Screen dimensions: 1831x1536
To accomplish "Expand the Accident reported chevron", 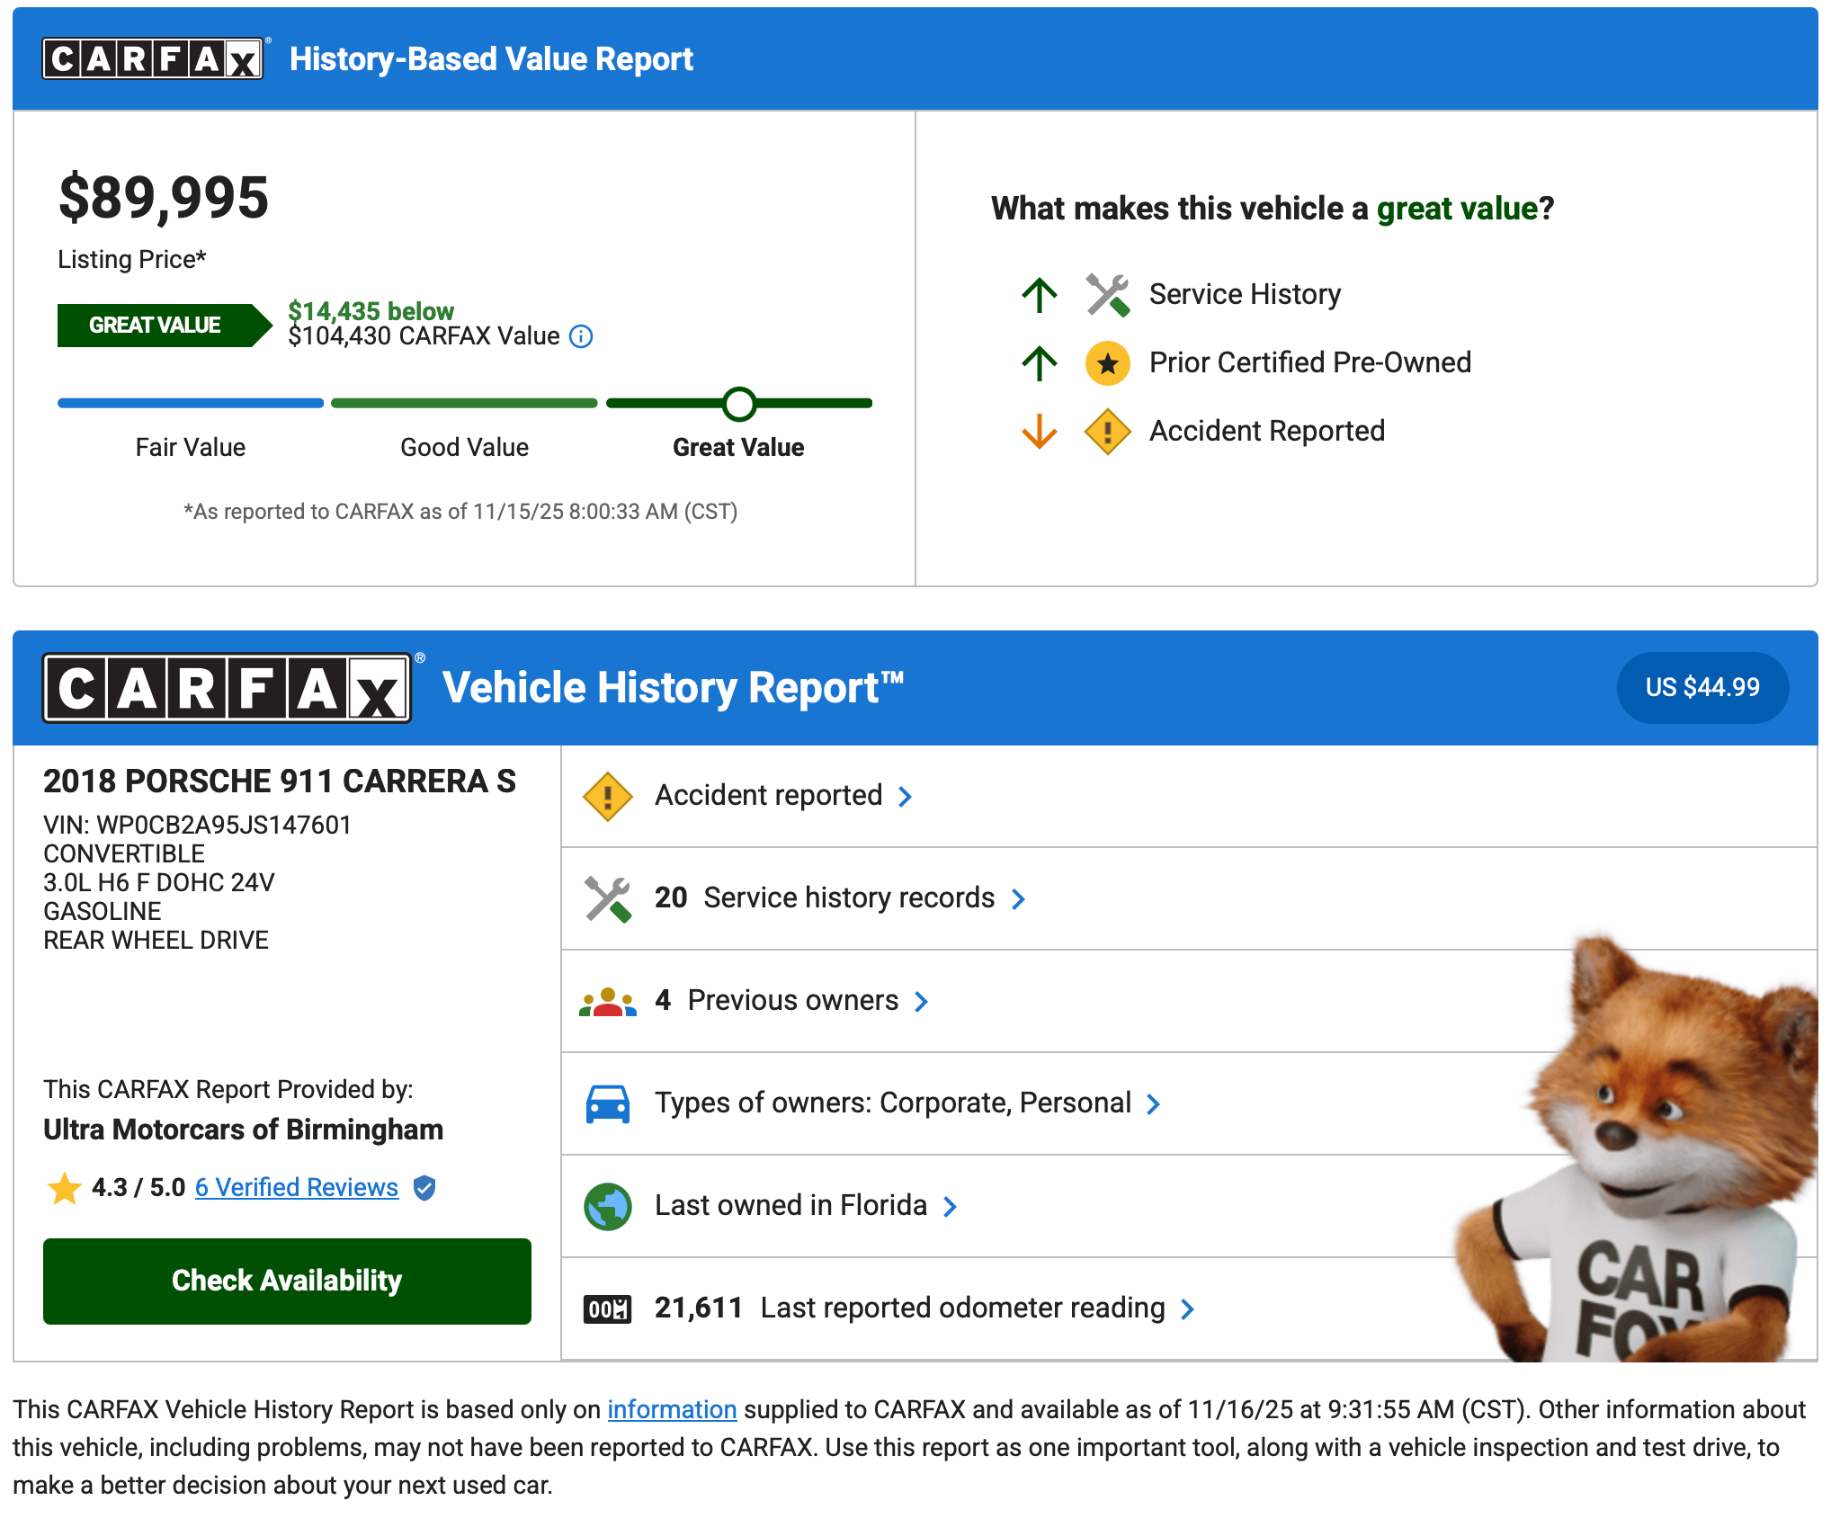I will (905, 797).
